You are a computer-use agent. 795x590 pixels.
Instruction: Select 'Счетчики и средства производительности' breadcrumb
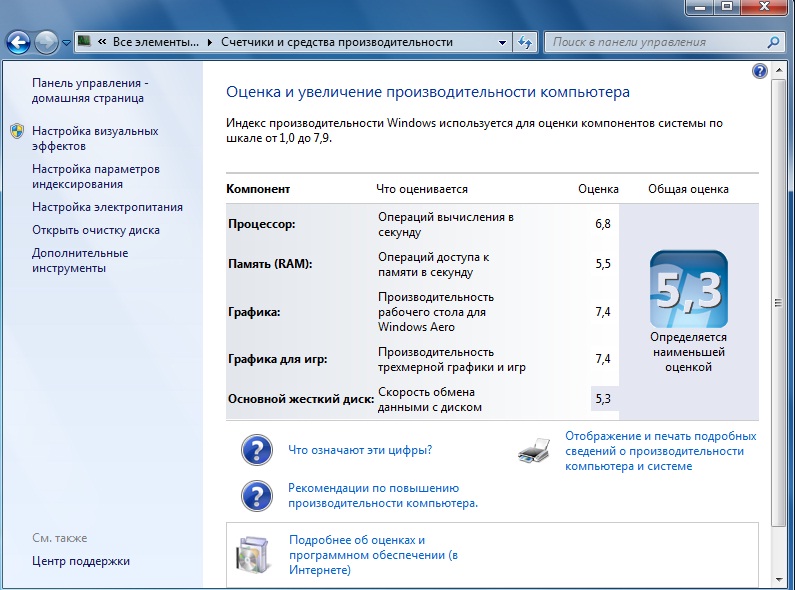[x=335, y=43]
